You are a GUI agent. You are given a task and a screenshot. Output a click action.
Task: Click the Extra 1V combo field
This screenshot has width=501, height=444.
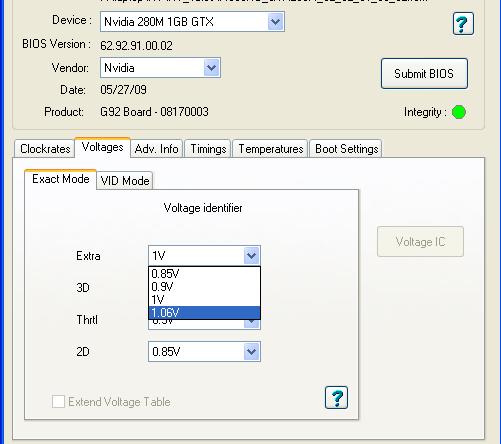[x=204, y=256]
